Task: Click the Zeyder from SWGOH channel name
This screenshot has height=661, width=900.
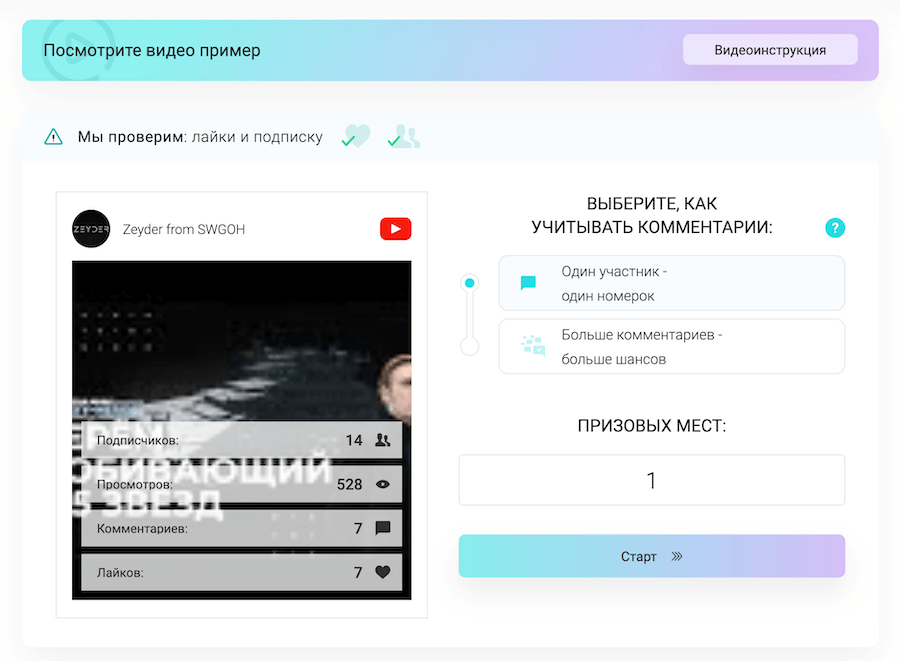Action: (184, 230)
